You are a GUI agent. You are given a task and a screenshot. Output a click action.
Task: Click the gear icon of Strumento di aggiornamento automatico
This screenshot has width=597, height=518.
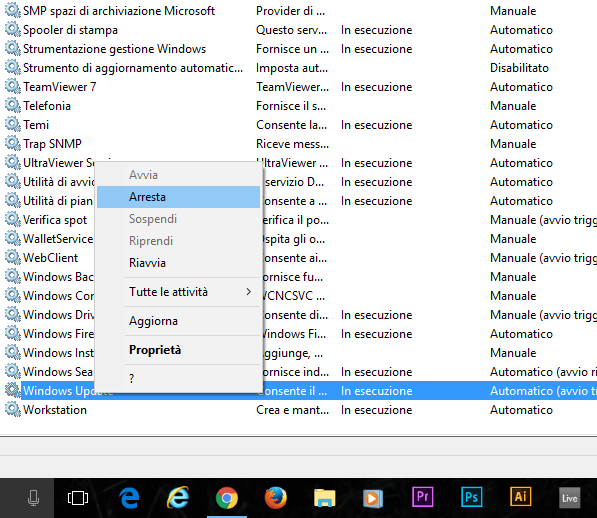(13, 68)
